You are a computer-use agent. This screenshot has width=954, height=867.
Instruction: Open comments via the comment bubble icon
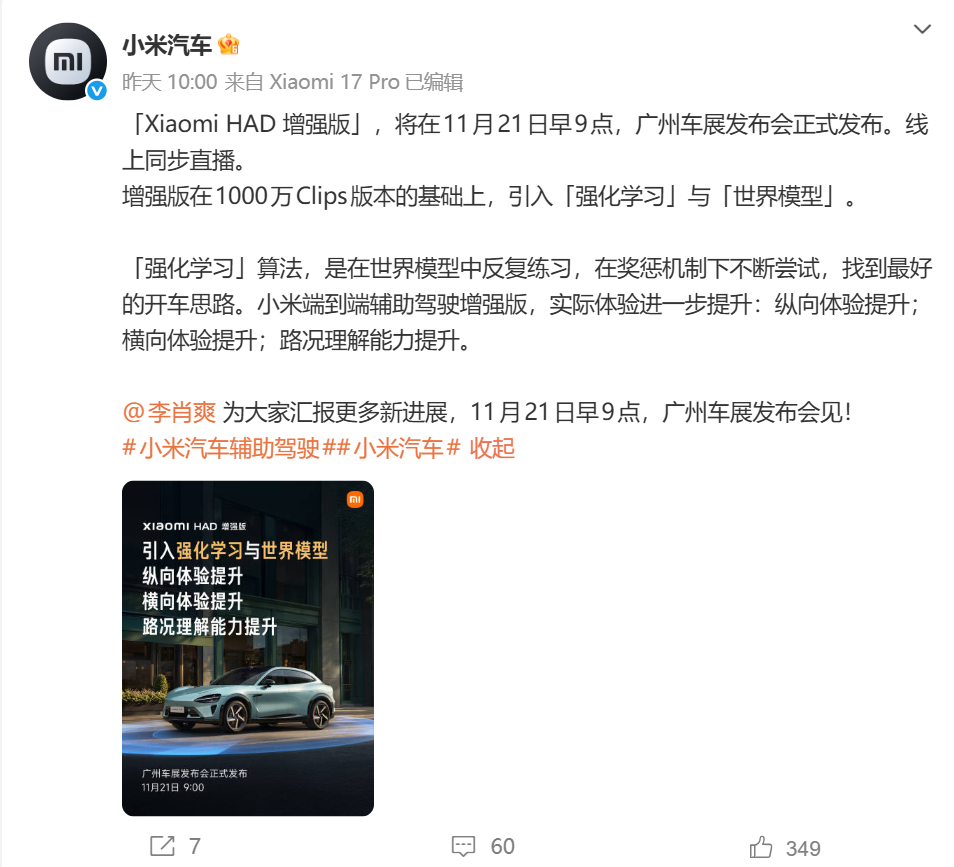[464, 846]
